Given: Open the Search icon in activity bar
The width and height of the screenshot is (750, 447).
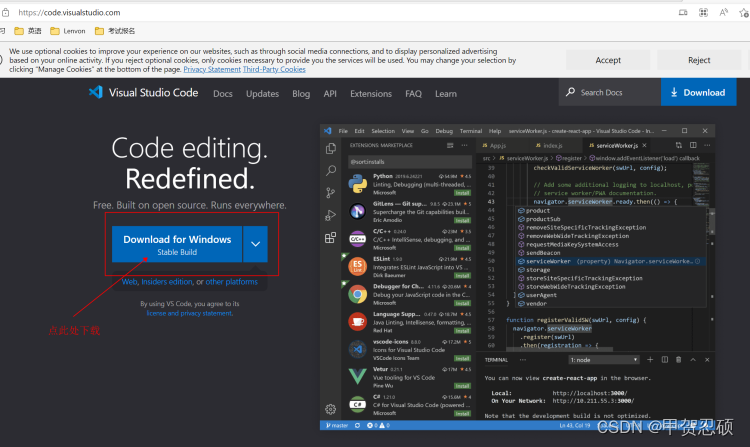Looking at the screenshot, I should [x=331, y=170].
